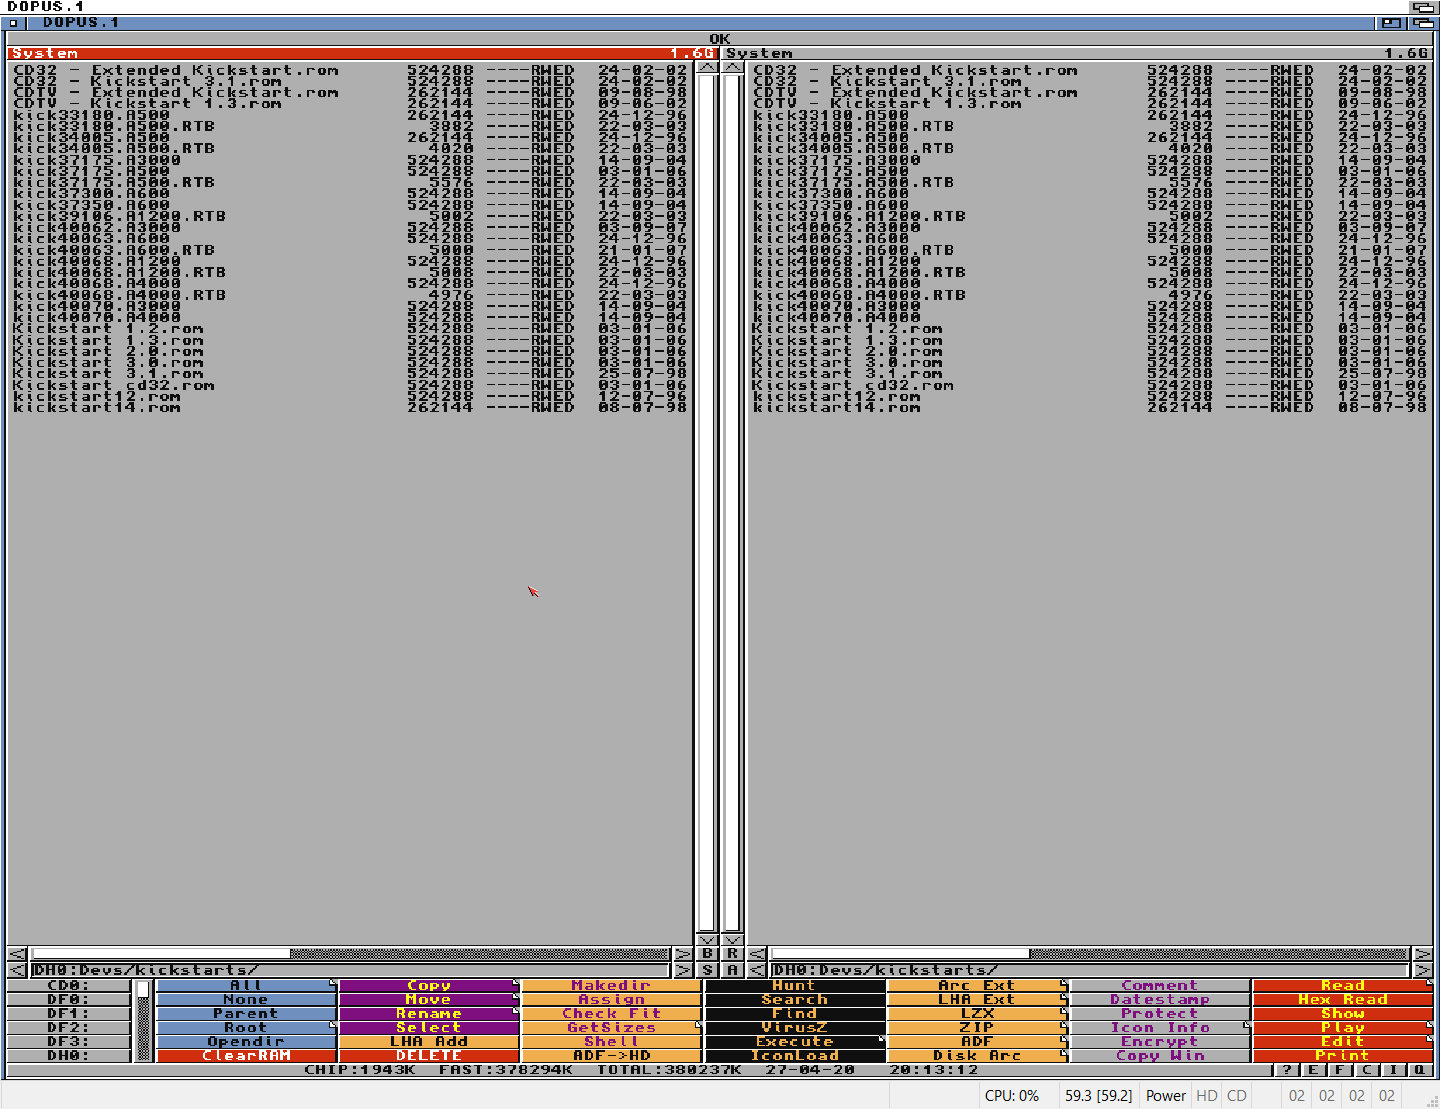
Task: Click left path field's next-buffer arrow
Action: tap(684, 970)
